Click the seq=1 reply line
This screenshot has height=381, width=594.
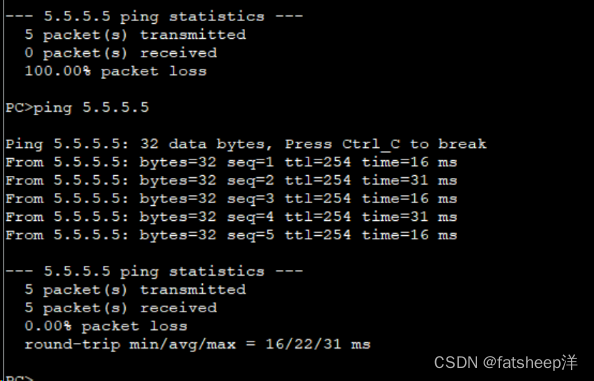click(231, 162)
